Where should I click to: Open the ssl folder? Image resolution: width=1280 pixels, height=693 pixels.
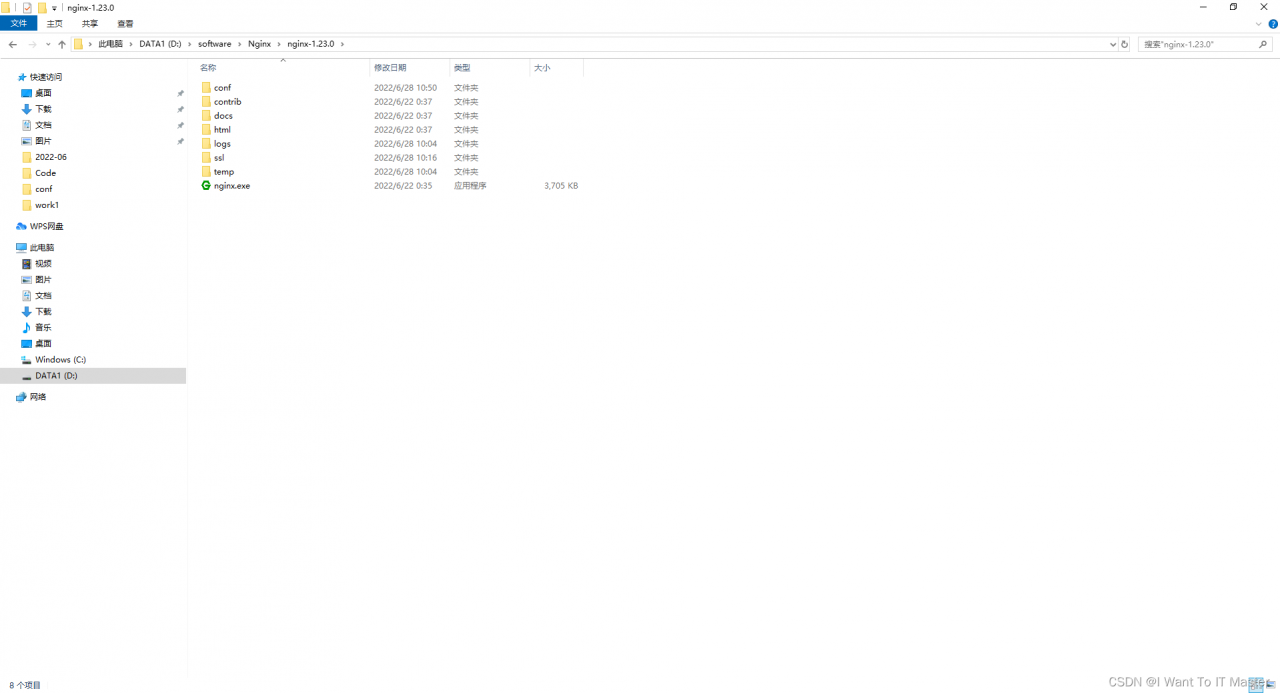(219, 158)
